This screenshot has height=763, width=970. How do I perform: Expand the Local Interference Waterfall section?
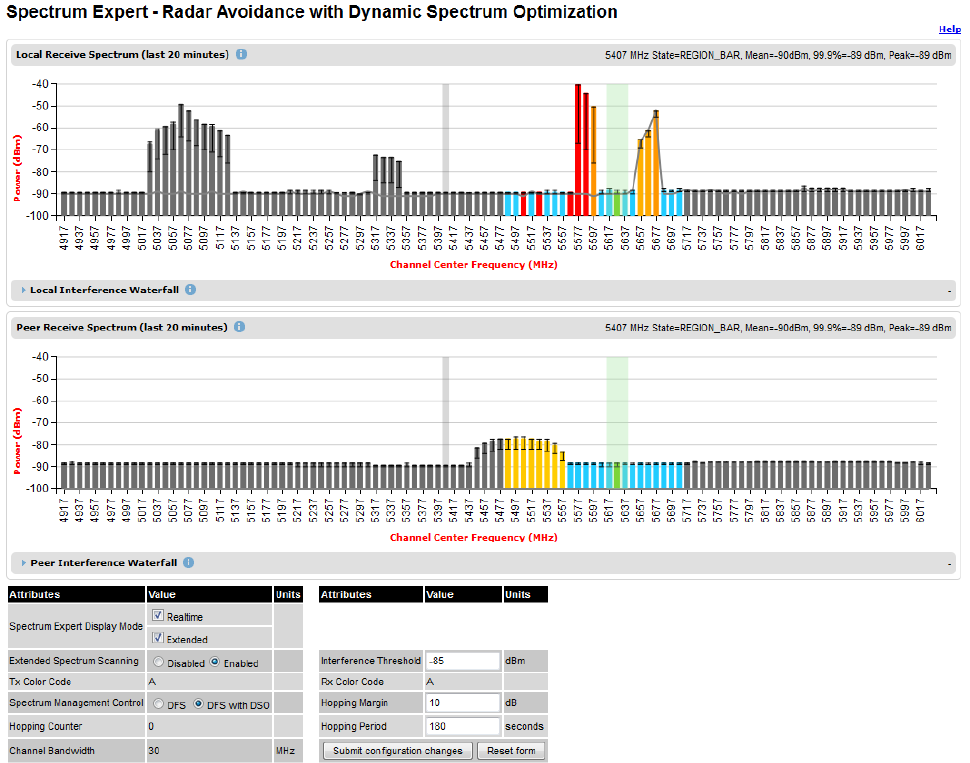24,290
